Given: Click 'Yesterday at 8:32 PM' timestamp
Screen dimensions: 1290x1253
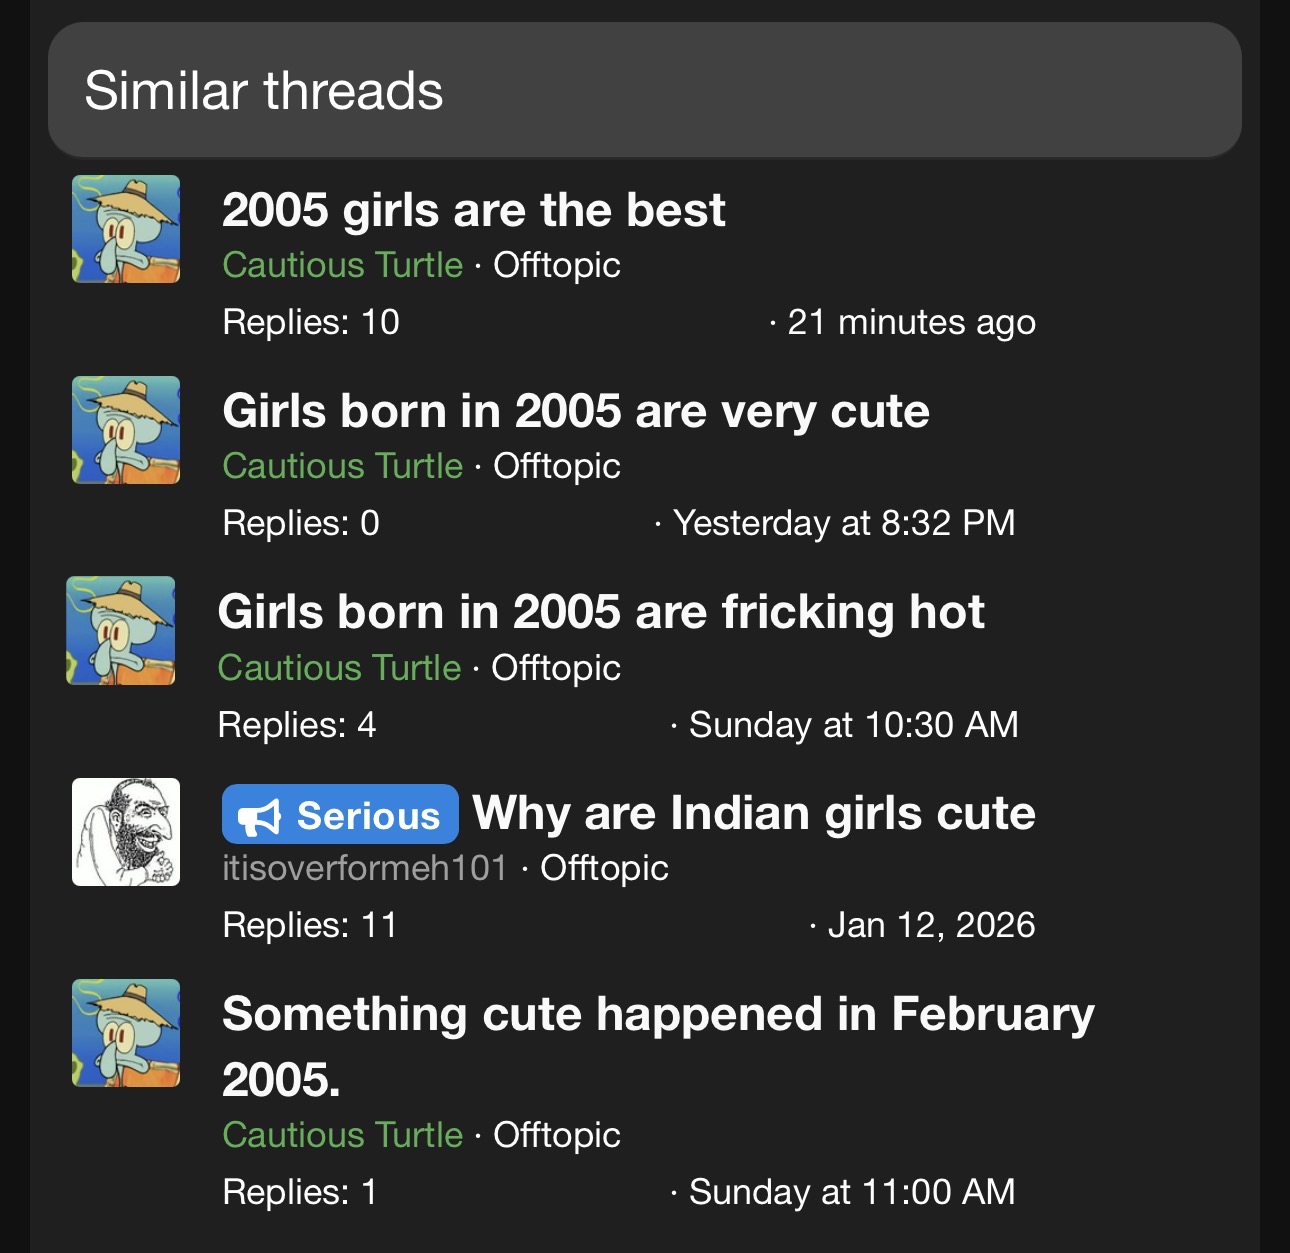Looking at the screenshot, I should (843, 523).
